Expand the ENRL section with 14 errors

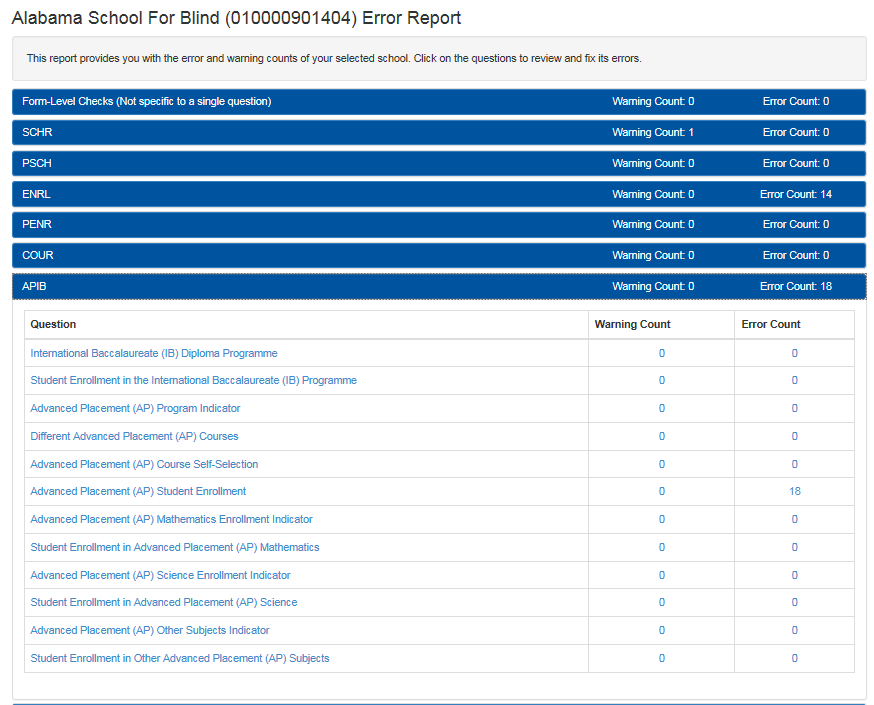tap(37, 194)
